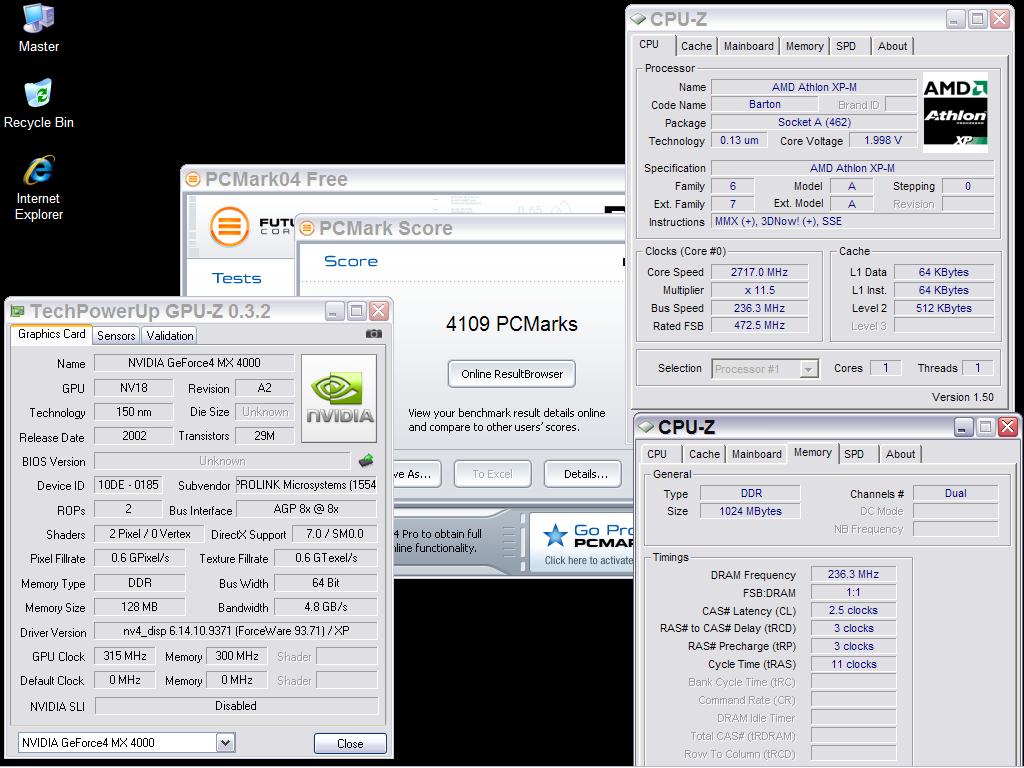This screenshot has height=768, width=1024.
Task: Click the NVIDIA SLI Disabled field
Action: coord(236,706)
